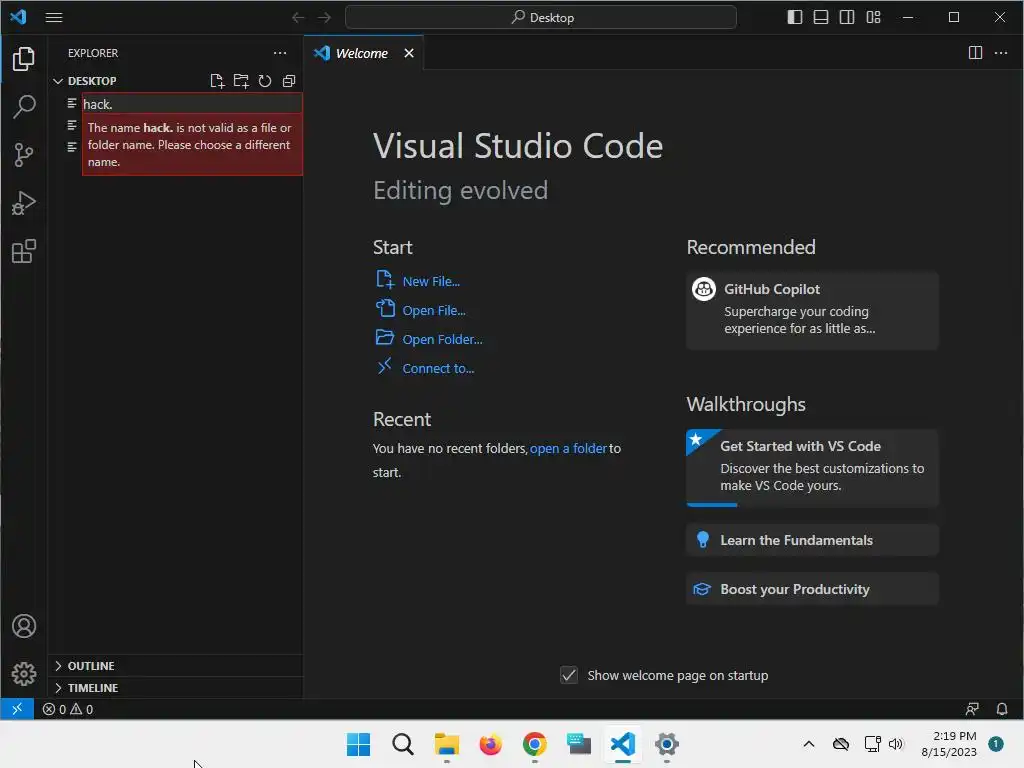This screenshot has height=768, width=1024.
Task: Open File Explorer from the taskbar
Action: [447, 744]
